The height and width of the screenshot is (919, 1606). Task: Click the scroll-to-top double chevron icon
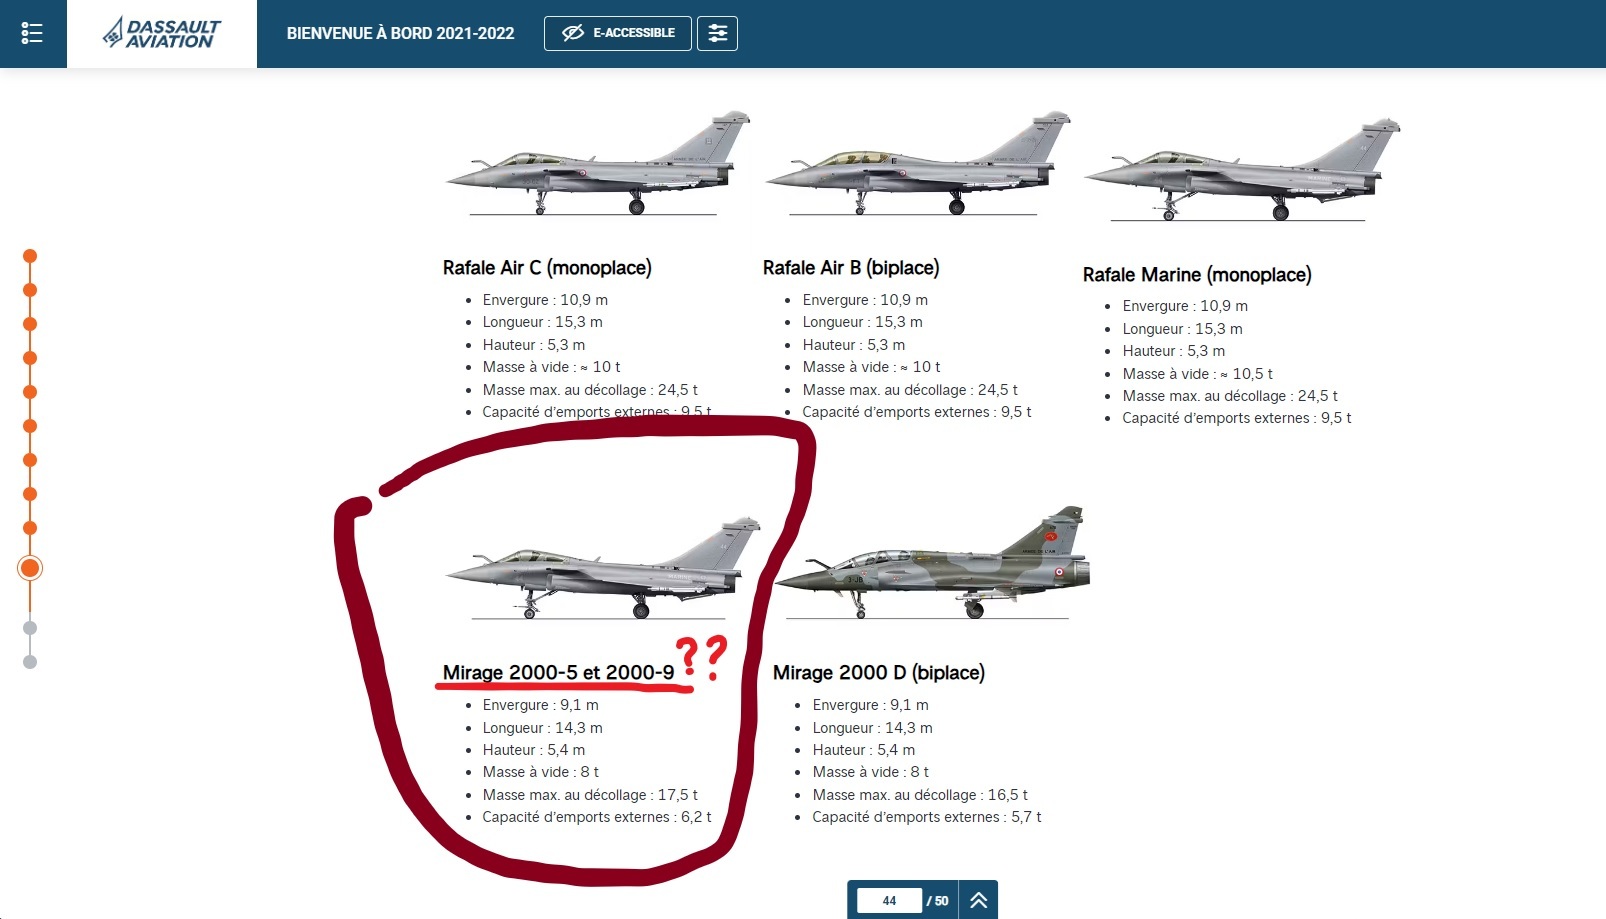click(978, 900)
